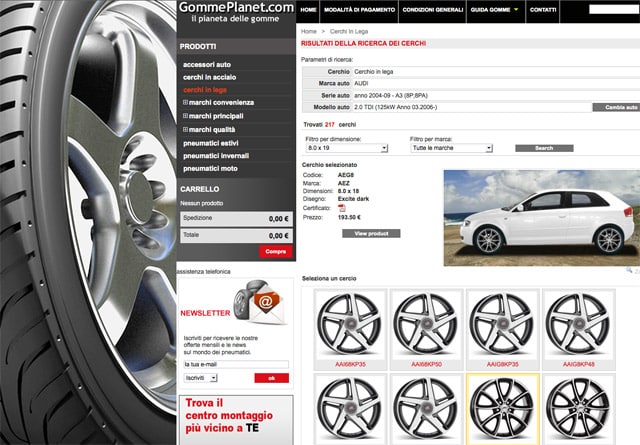This screenshot has height=445, width=640.
Task: Open Filtro per marca dropdown
Action: pyautogui.click(x=451, y=148)
